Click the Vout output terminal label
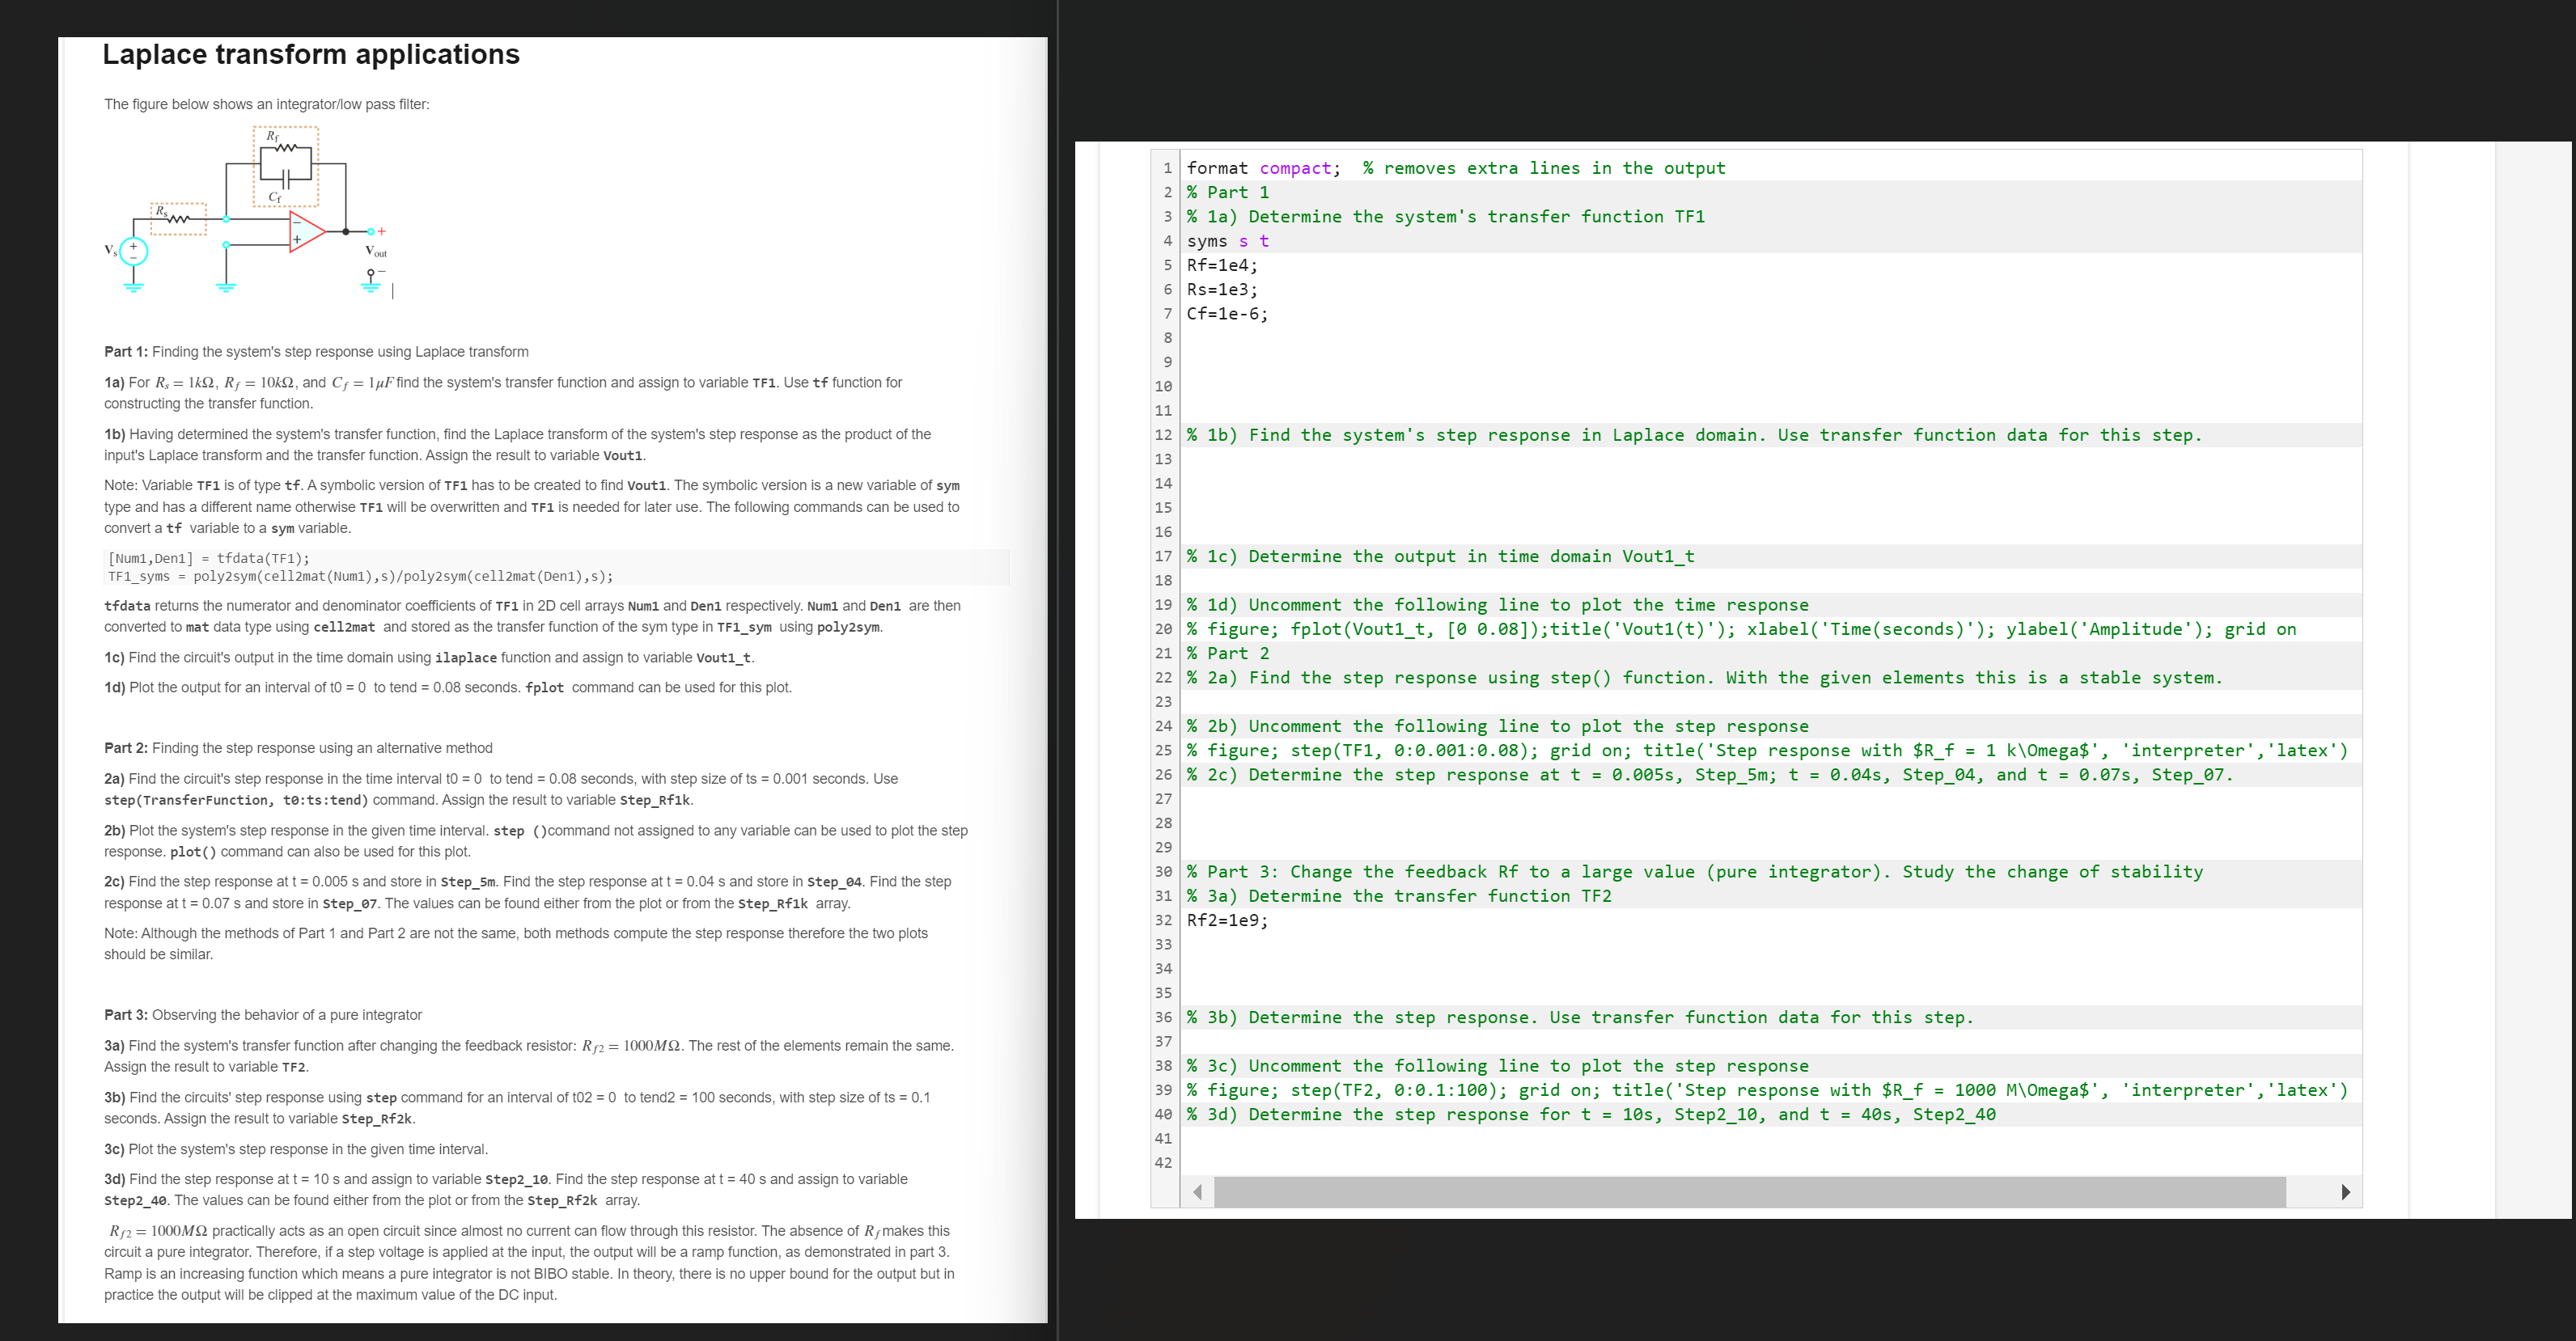This screenshot has height=1341, width=2576. click(376, 252)
